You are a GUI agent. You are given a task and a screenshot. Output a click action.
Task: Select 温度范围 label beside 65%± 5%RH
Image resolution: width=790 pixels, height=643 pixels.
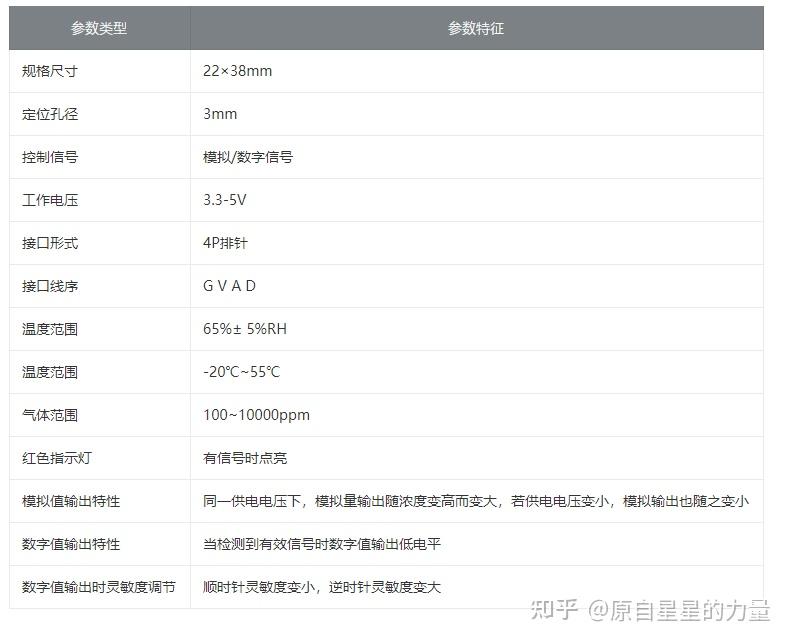50,329
